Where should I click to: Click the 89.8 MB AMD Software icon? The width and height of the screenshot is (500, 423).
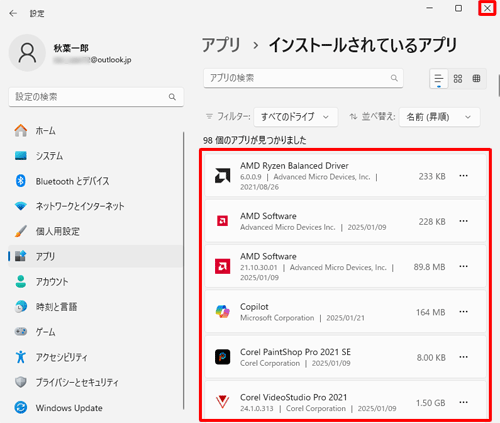tap(222, 266)
